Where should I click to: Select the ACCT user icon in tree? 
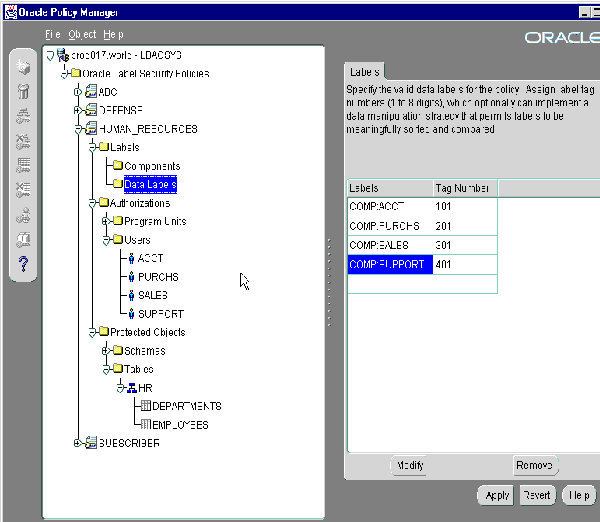[x=130, y=258]
